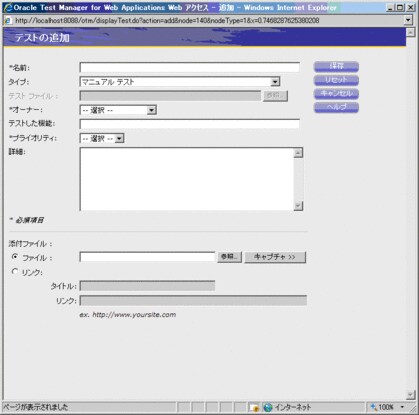Click the 名前 name input field
Image resolution: width=419 pixels, height=415 pixels.
189,67
